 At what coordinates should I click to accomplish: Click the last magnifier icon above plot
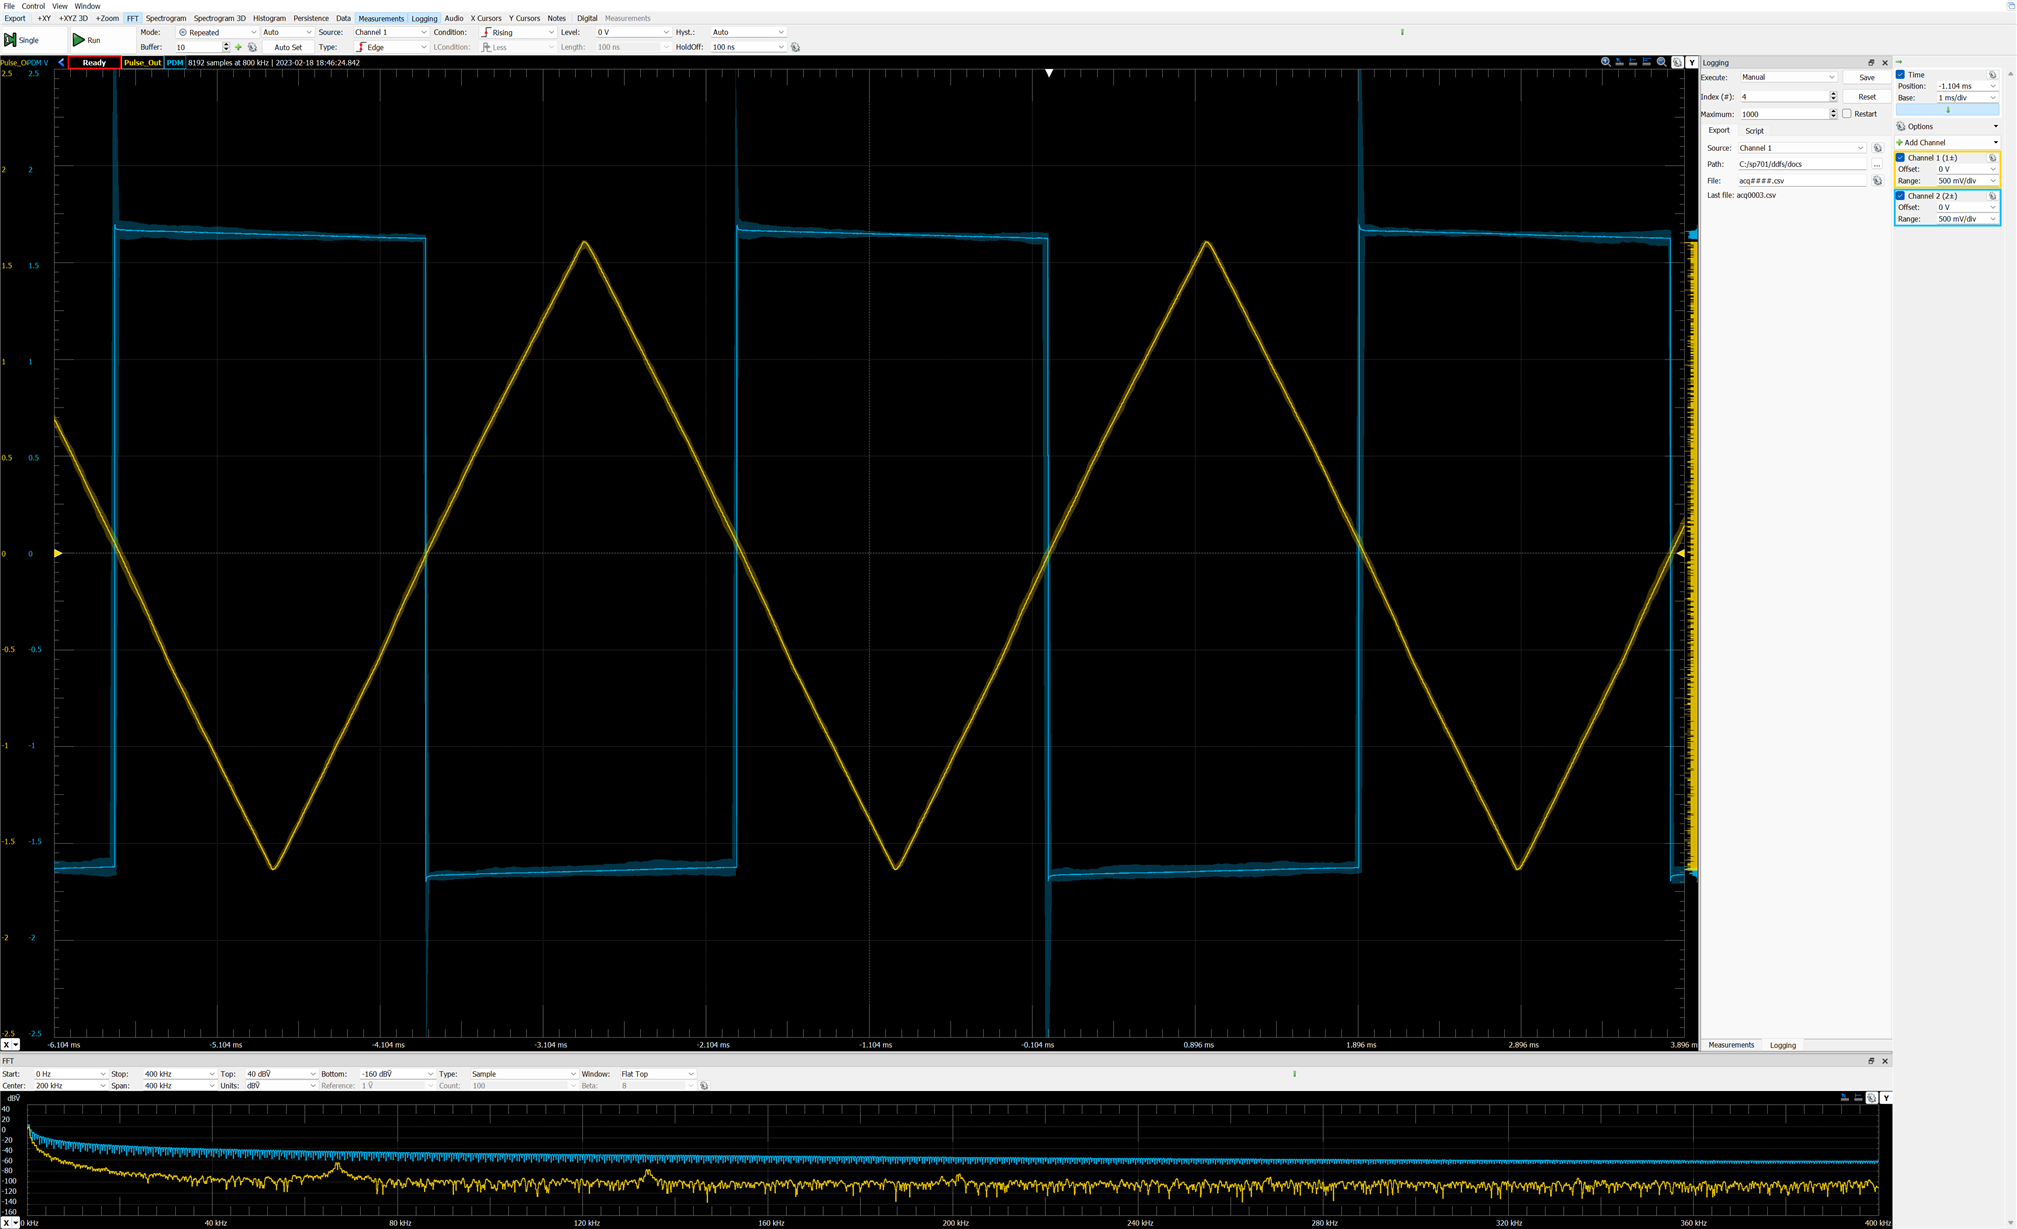(x=1661, y=62)
